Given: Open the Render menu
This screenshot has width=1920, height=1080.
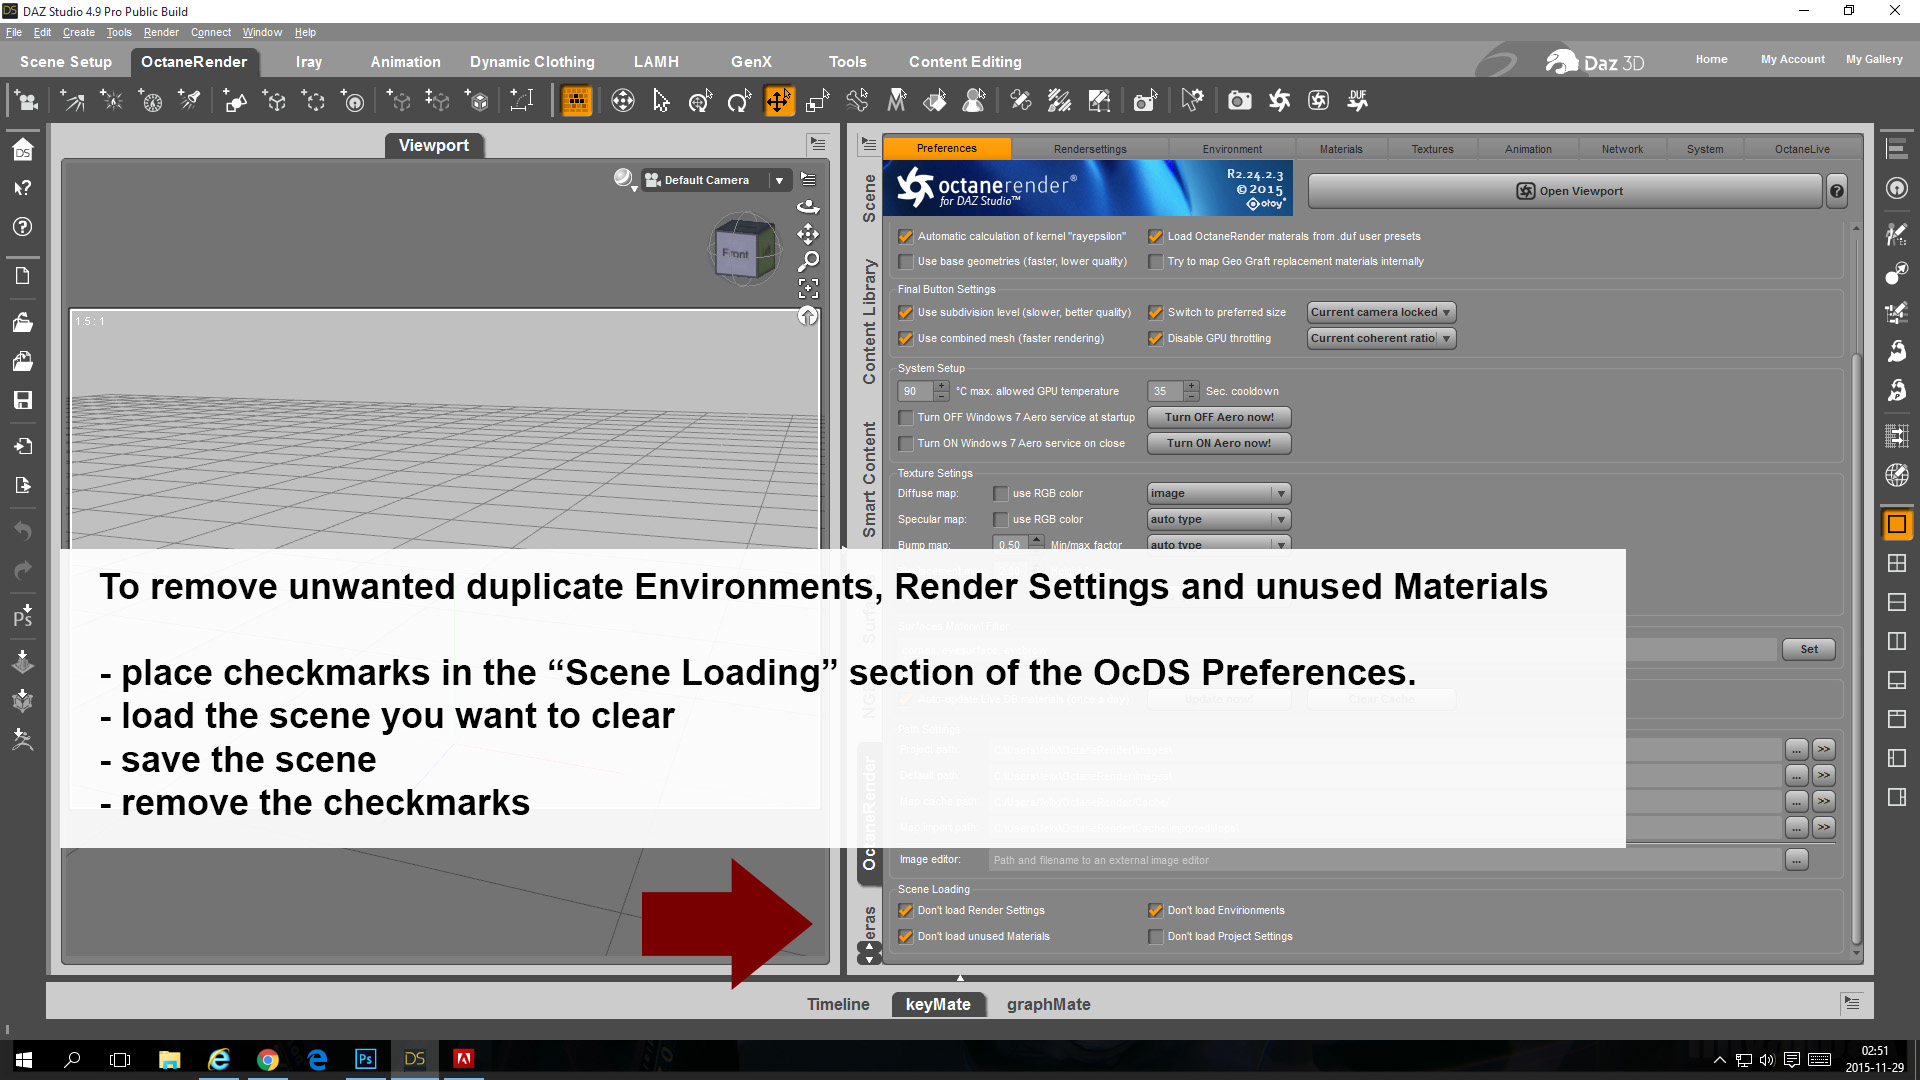Looking at the screenshot, I should [x=160, y=32].
